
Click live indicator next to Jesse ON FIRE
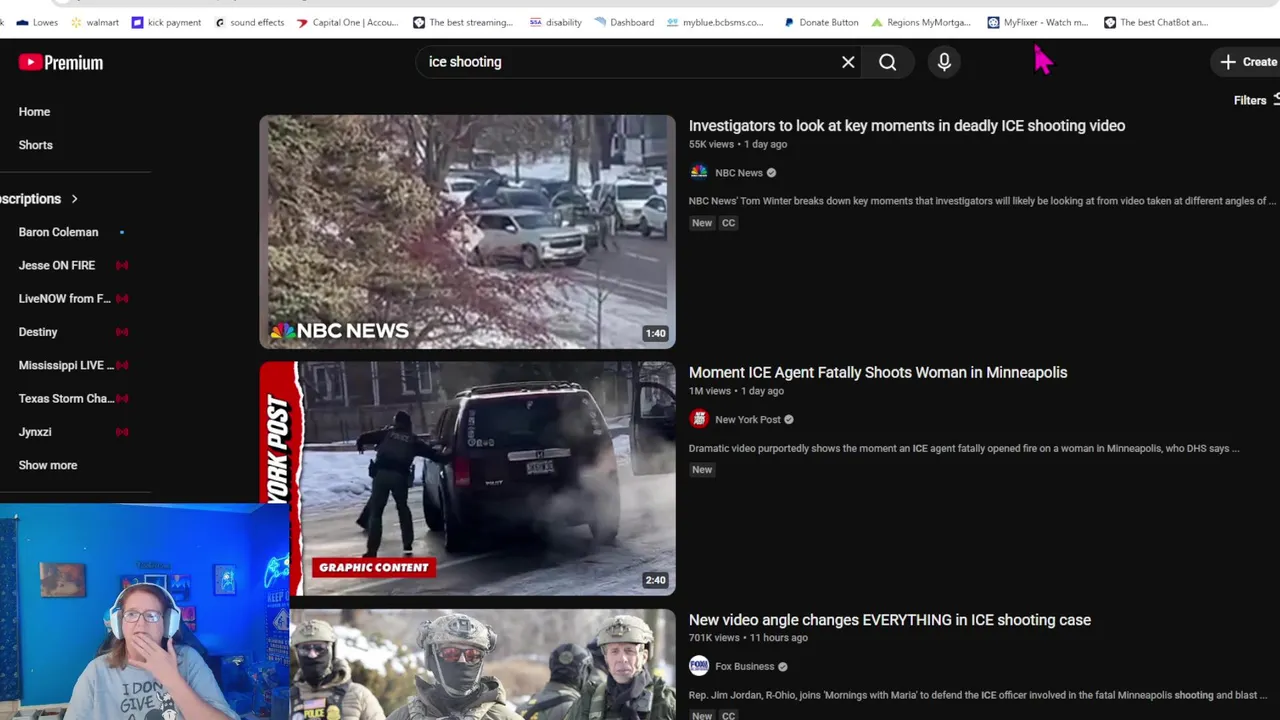(122, 265)
